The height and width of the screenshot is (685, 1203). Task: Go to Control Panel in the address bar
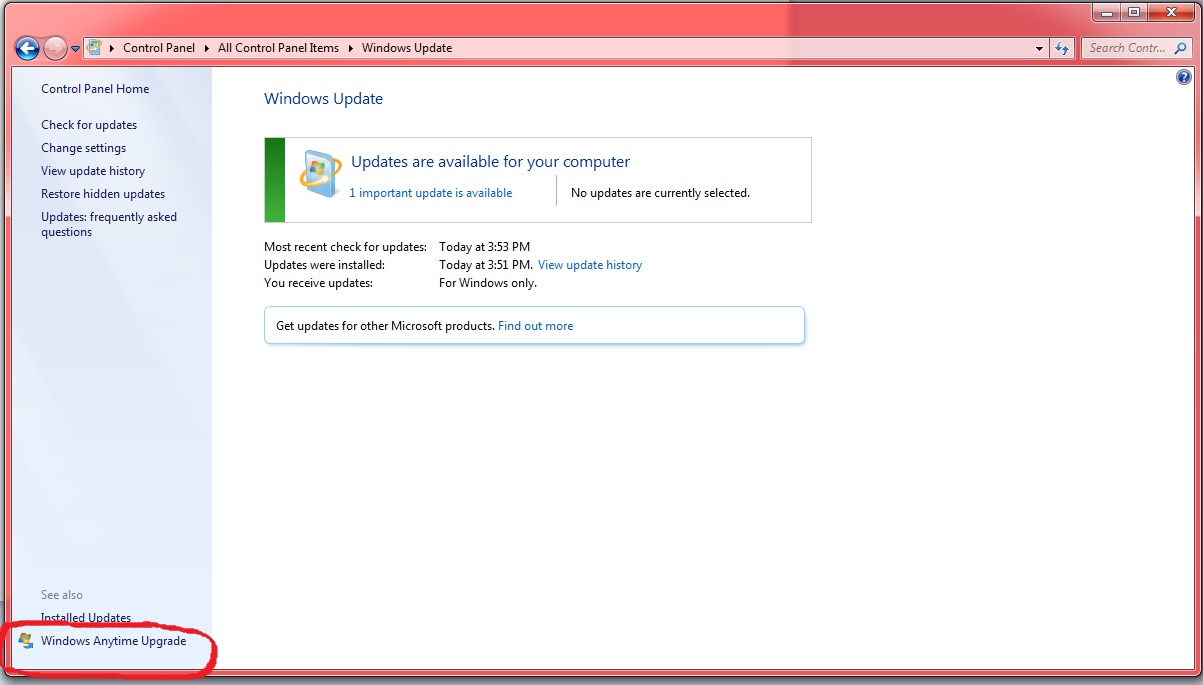(x=159, y=48)
